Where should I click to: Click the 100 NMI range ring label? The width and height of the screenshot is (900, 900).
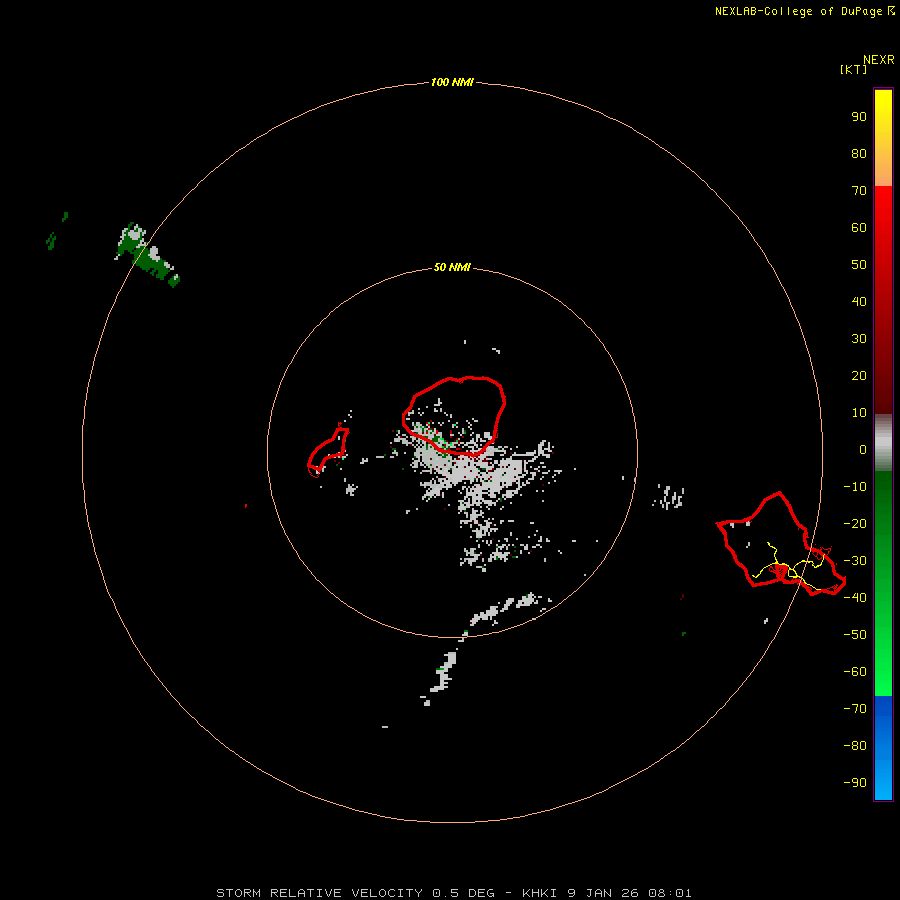pos(452,82)
